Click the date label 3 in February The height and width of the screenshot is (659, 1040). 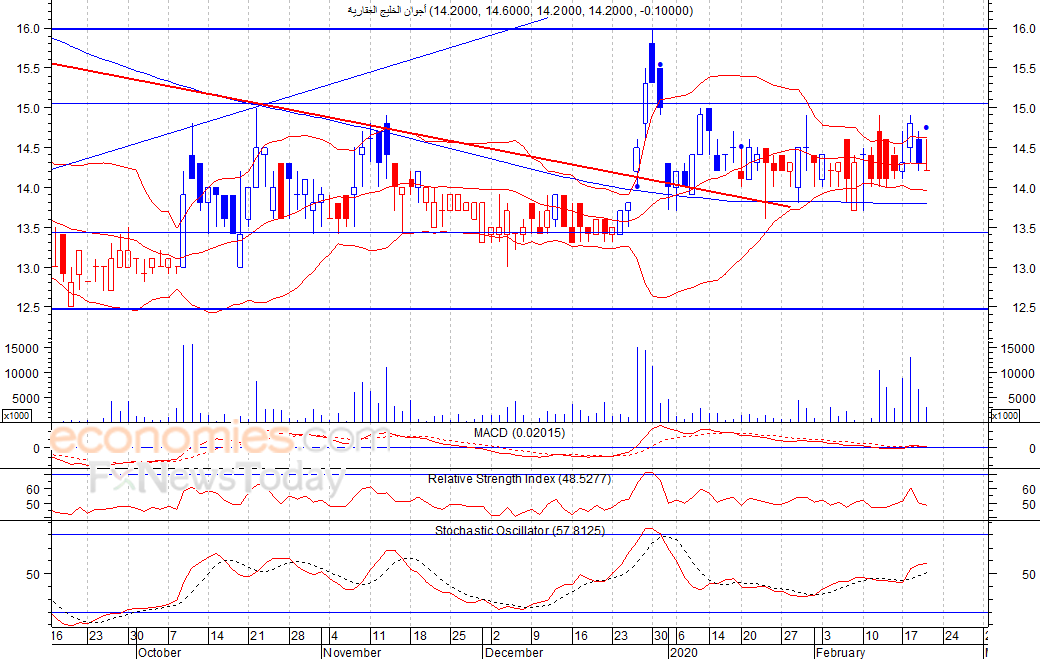(827, 636)
